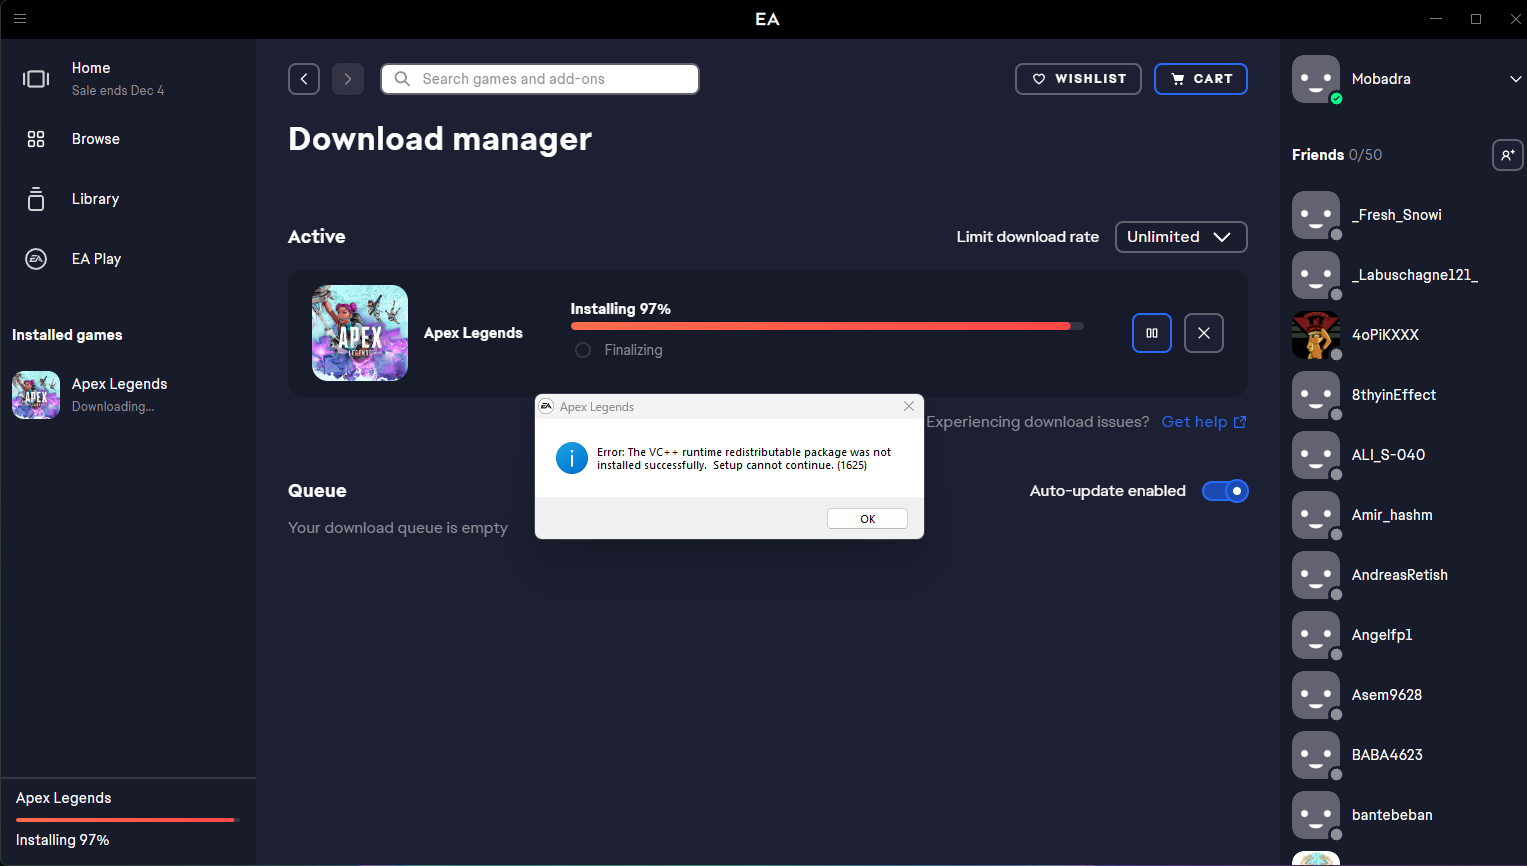This screenshot has height=866, width=1527.
Task: Click the Library icon in sidebar
Action: click(36, 199)
